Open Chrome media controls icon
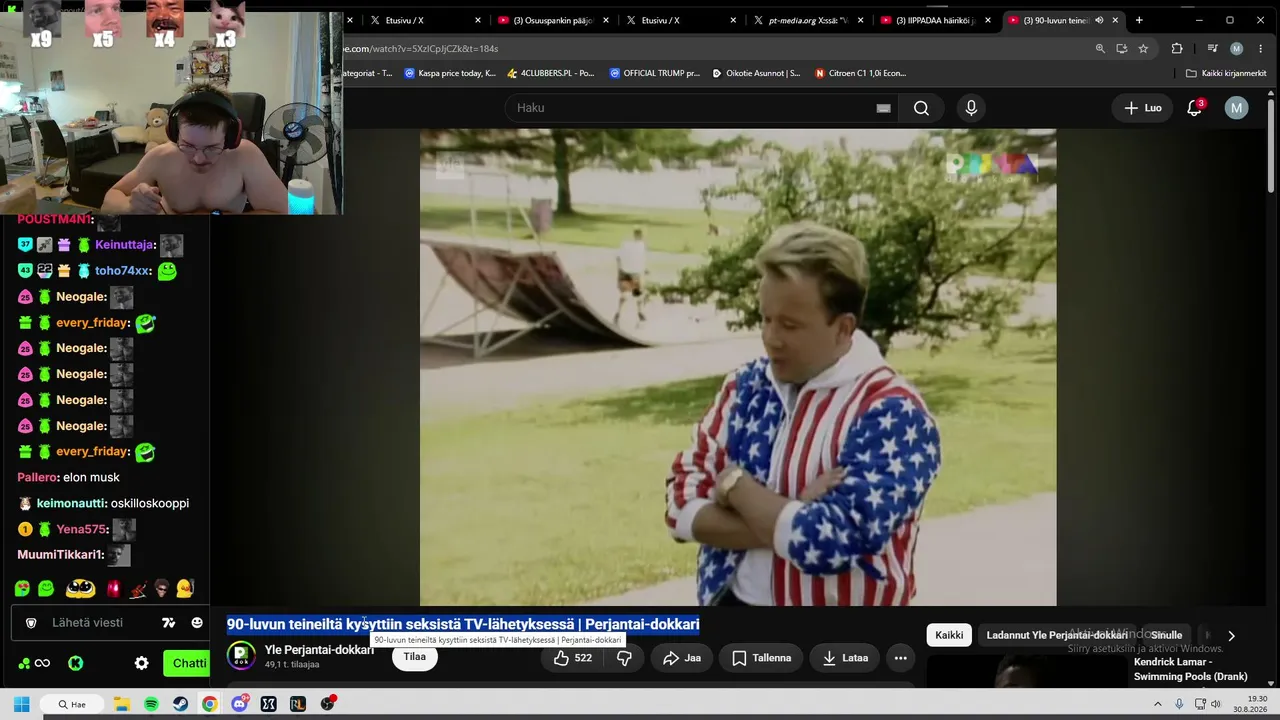Viewport: 1280px width, 720px height. click(x=1212, y=48)
